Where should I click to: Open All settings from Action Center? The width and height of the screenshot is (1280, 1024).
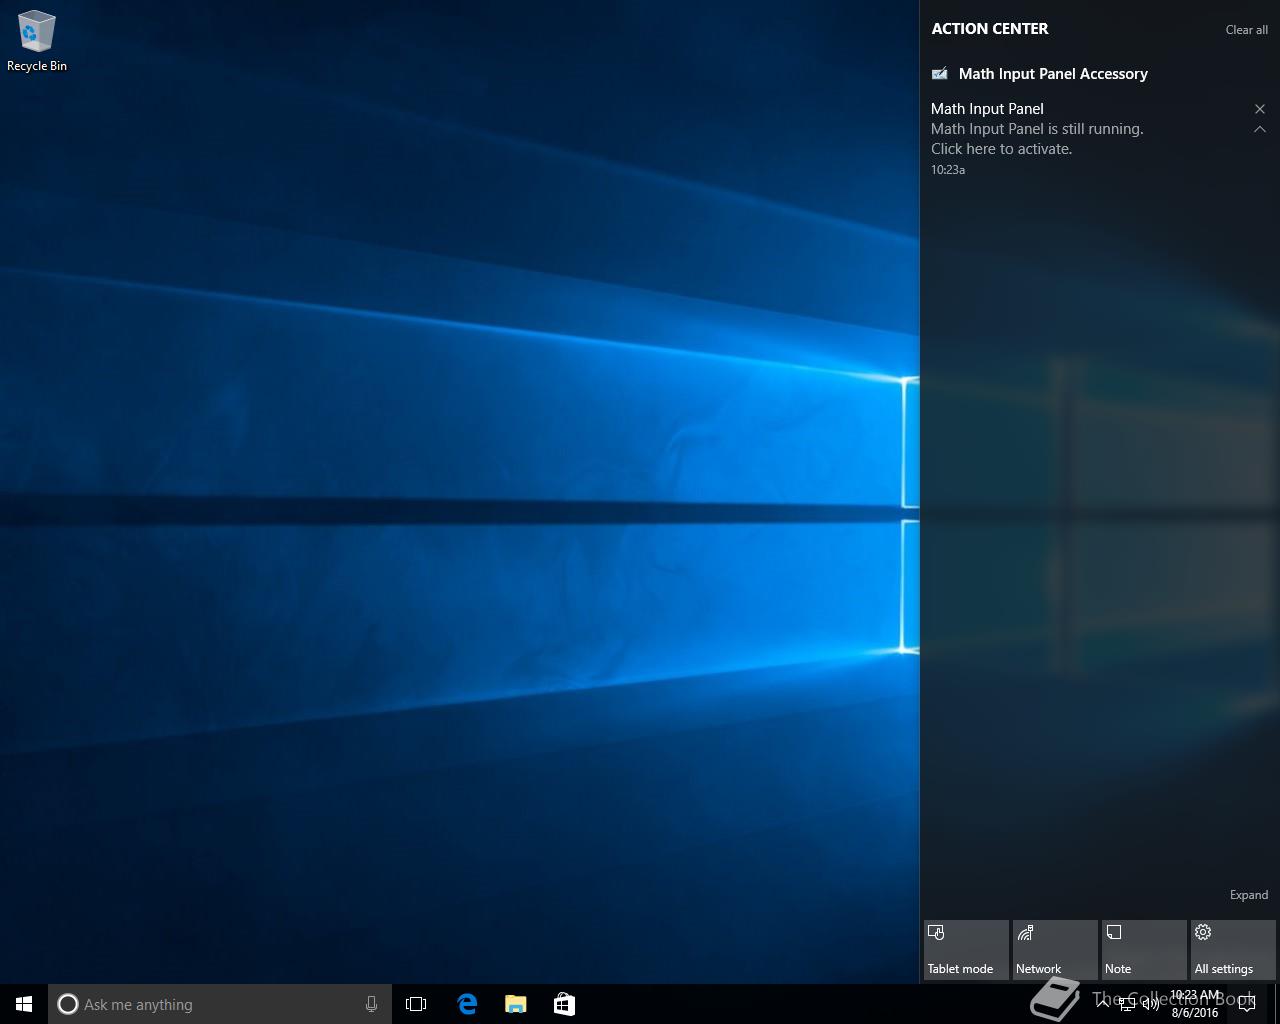1232,949
